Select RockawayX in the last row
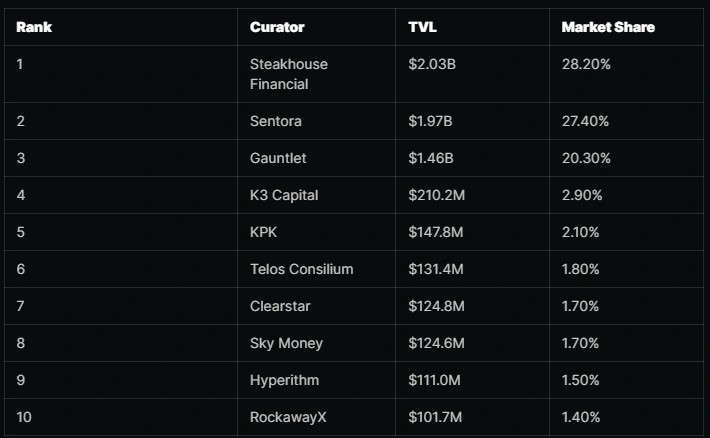The image size is (710, 438). pos(288,417)
